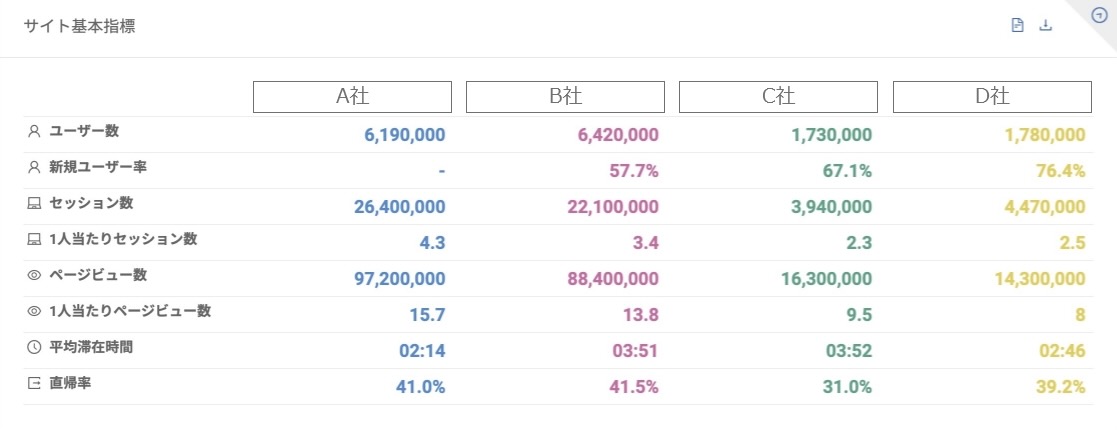Click the user icon beside 新規ユーザー率

coord(34,167)
